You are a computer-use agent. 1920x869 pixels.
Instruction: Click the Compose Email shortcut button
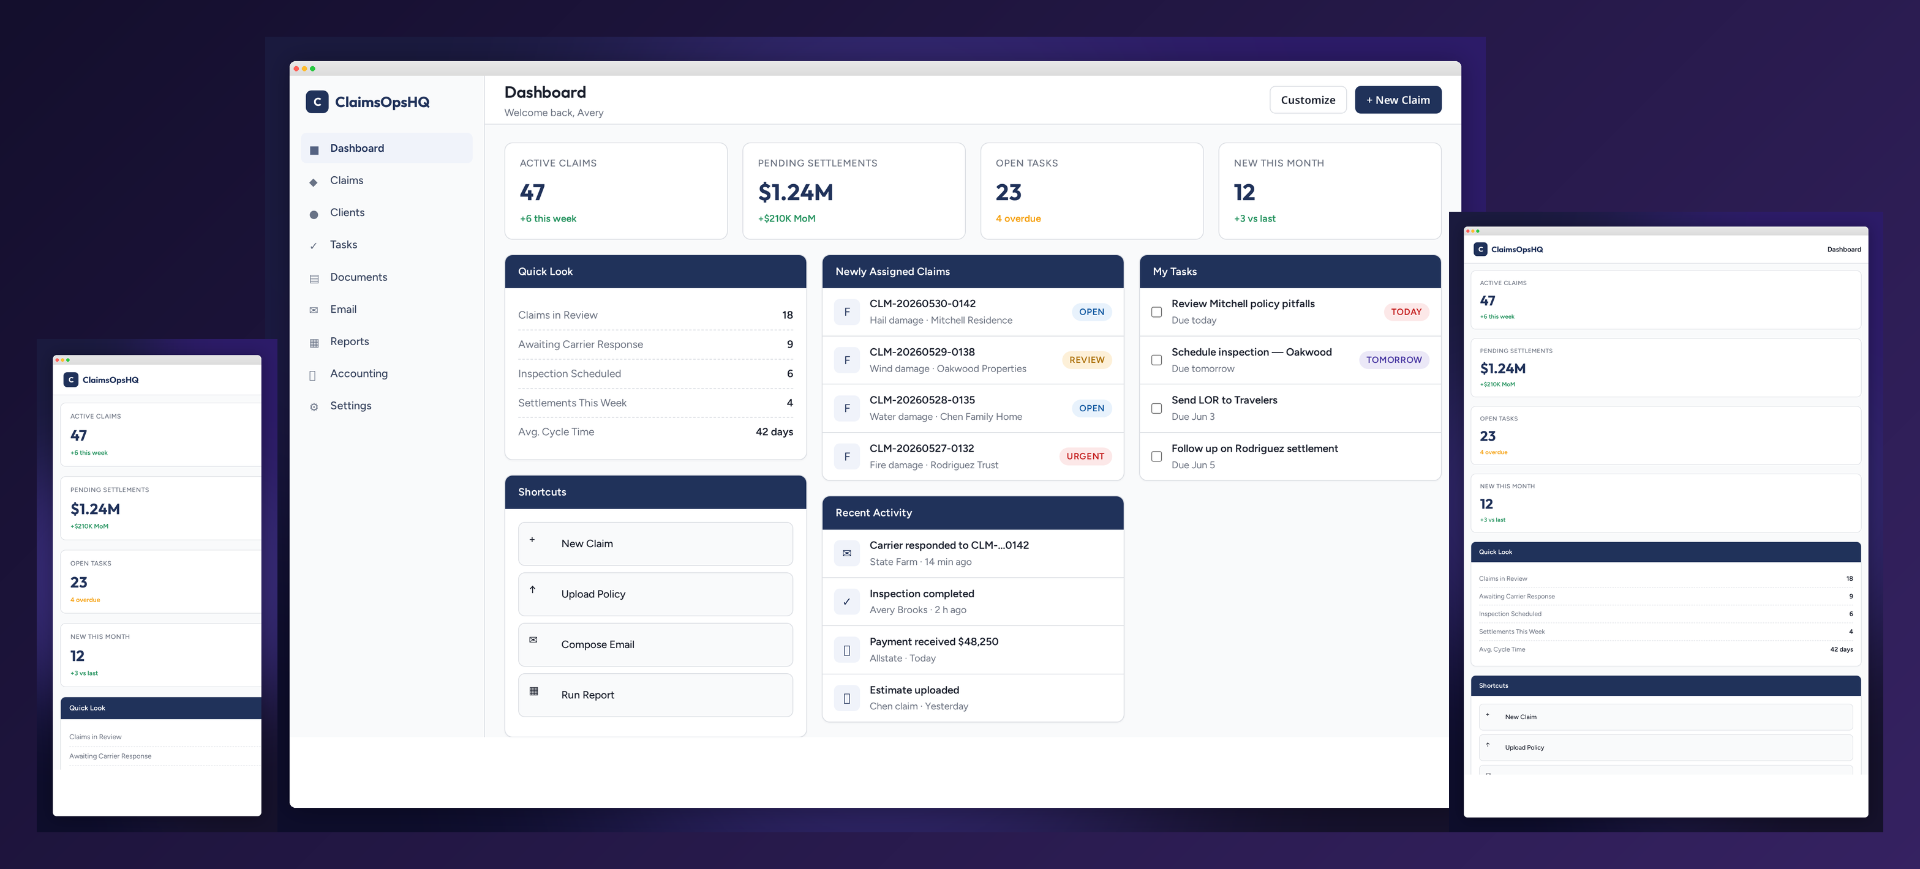pyautogui.click(x=655, y=645)
